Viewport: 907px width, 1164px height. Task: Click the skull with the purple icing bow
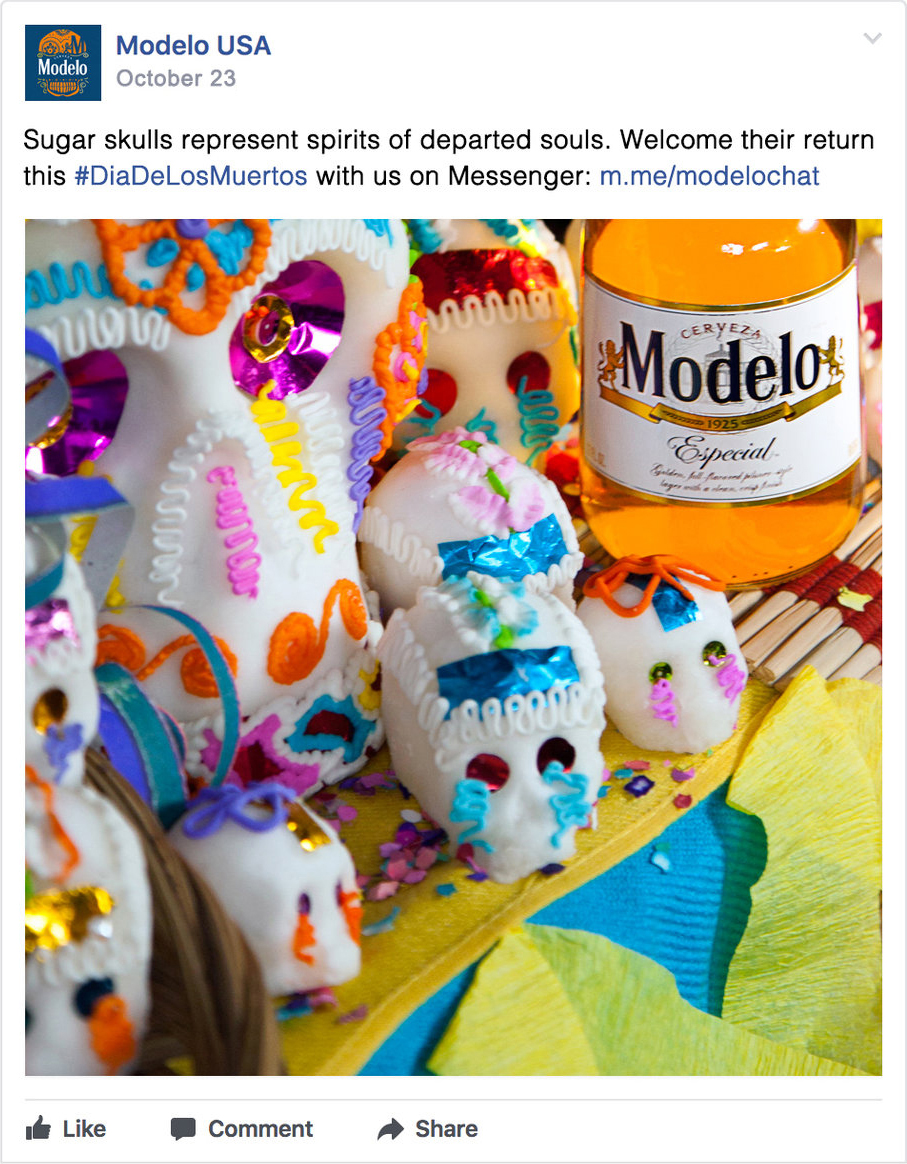pos(267,887)
